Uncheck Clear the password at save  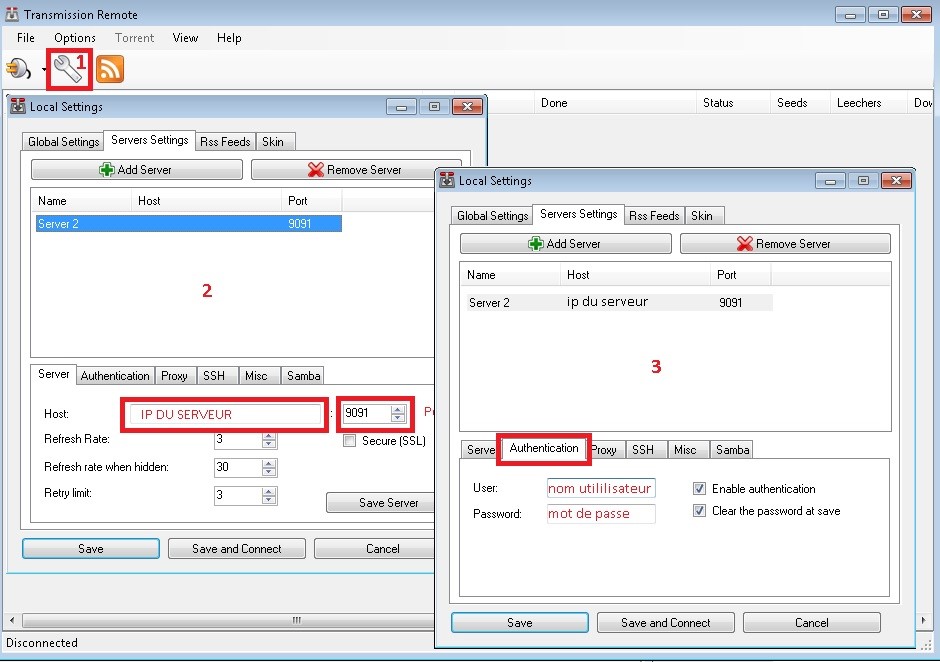pos(699,511)
